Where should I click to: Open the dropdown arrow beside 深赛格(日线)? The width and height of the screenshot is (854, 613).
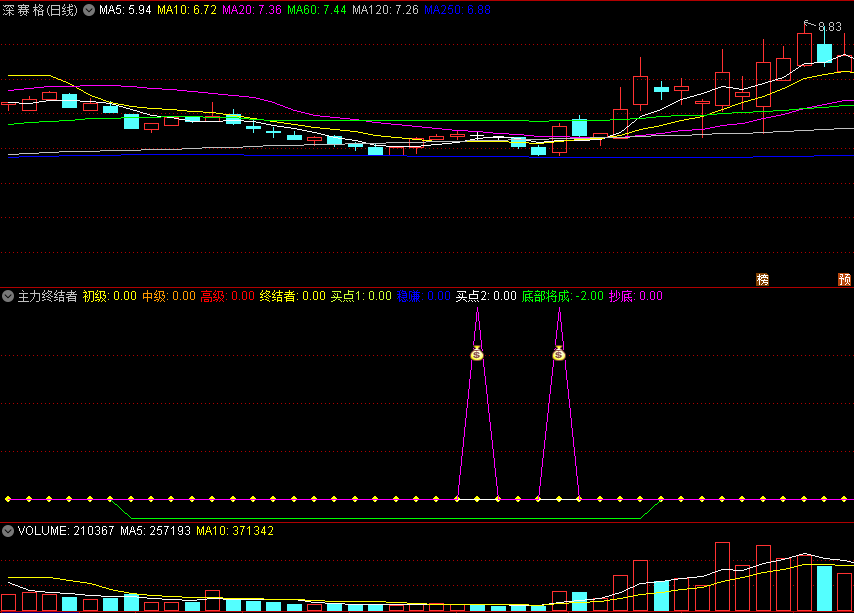[89, 10]
